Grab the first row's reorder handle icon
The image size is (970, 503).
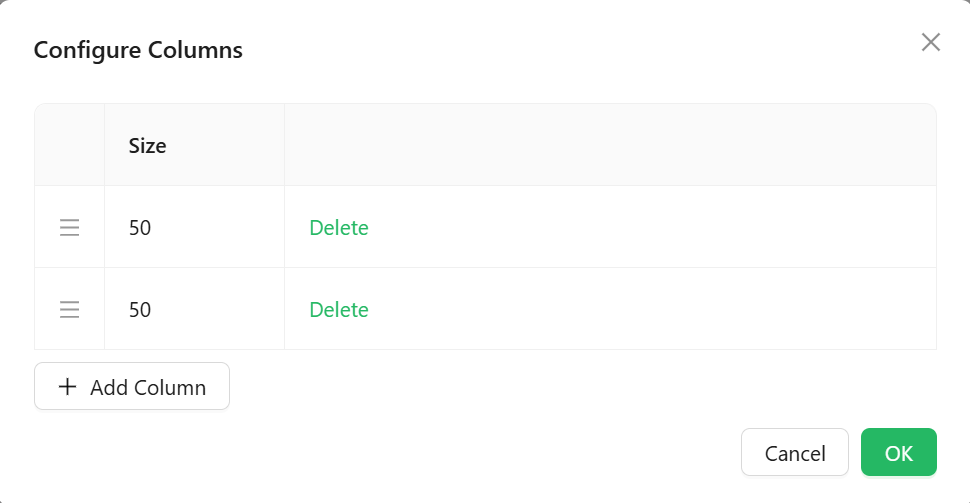point(69,228)
